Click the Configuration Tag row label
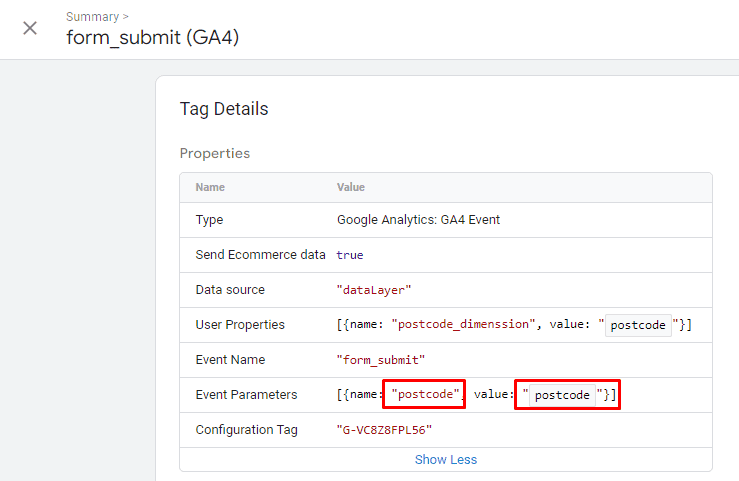 point(246,430)
